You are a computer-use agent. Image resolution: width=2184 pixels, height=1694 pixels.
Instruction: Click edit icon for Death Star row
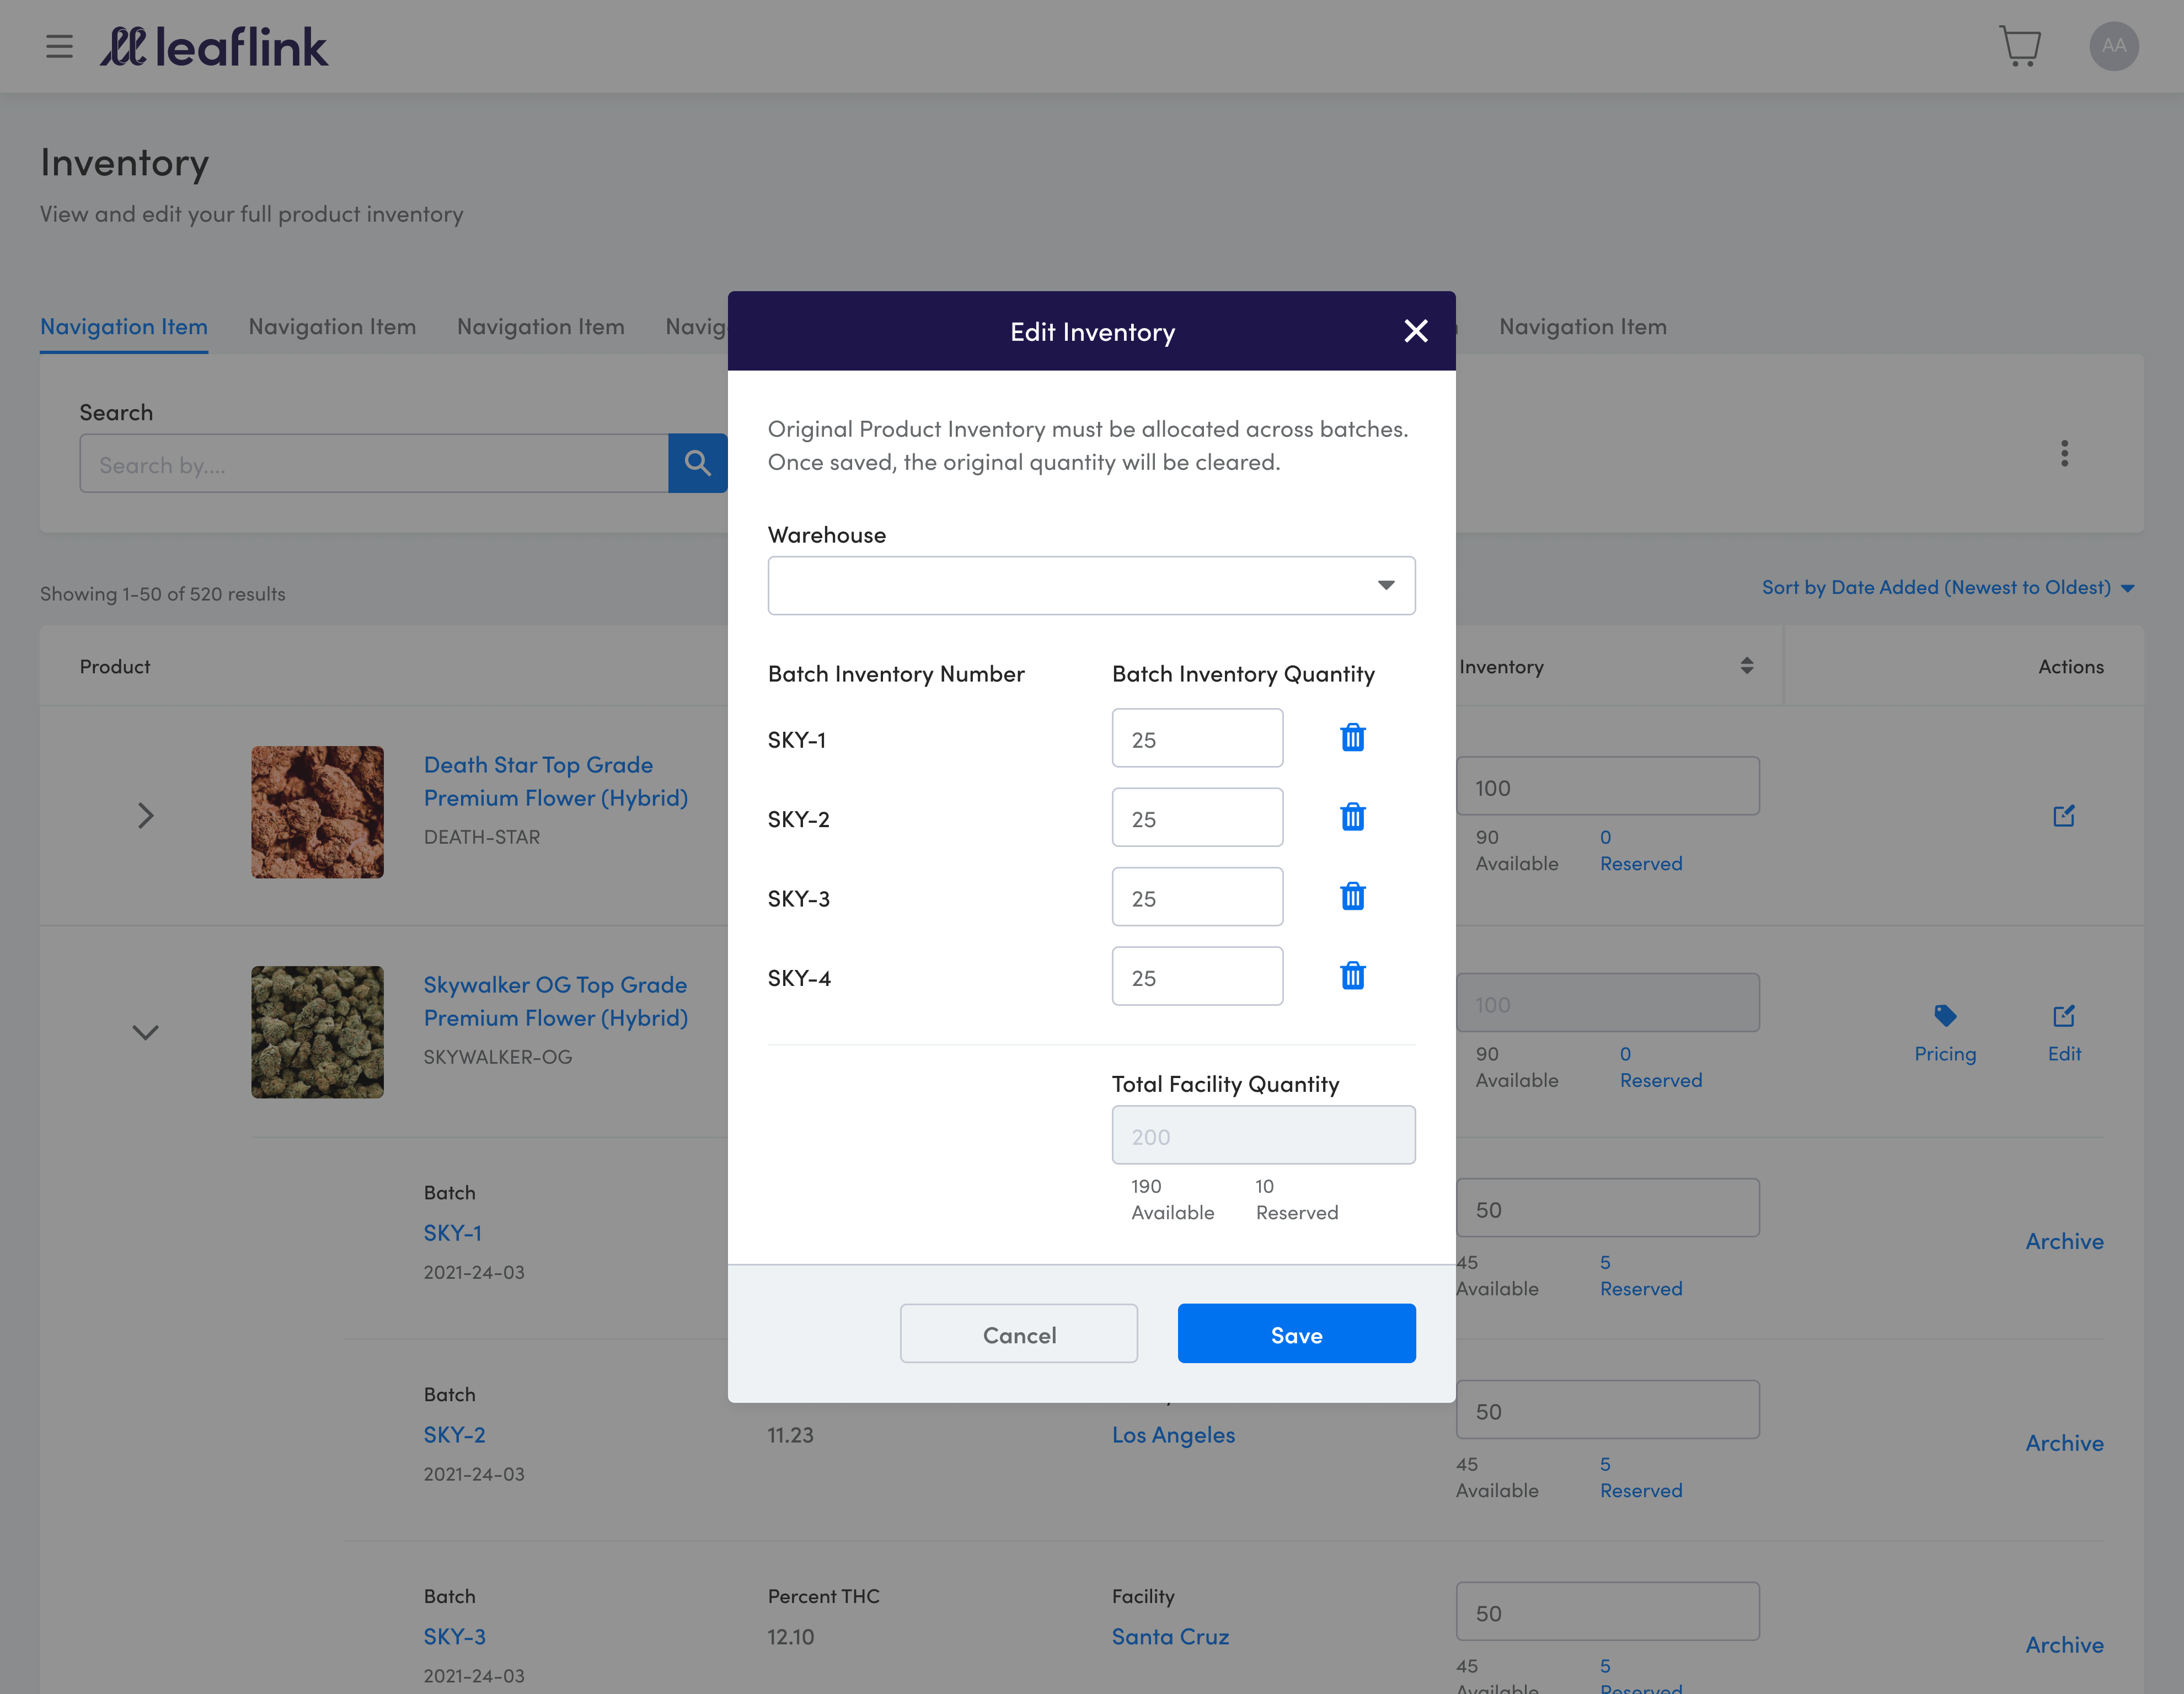pyautogui.click(x=2064, y=816)
